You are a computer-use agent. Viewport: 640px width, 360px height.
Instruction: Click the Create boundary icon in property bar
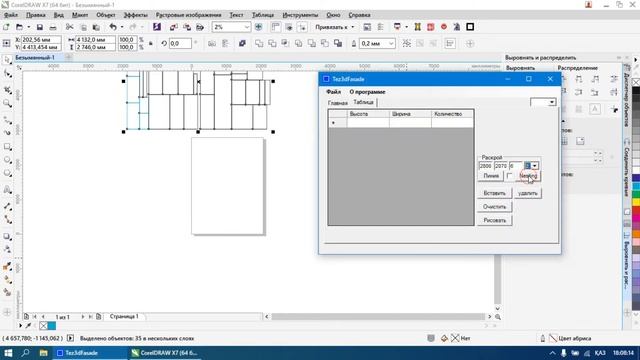click(338, 44)
